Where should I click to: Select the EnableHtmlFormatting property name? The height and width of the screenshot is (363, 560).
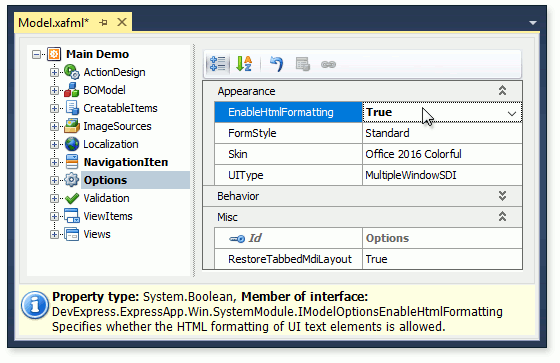tap(289, 112)
